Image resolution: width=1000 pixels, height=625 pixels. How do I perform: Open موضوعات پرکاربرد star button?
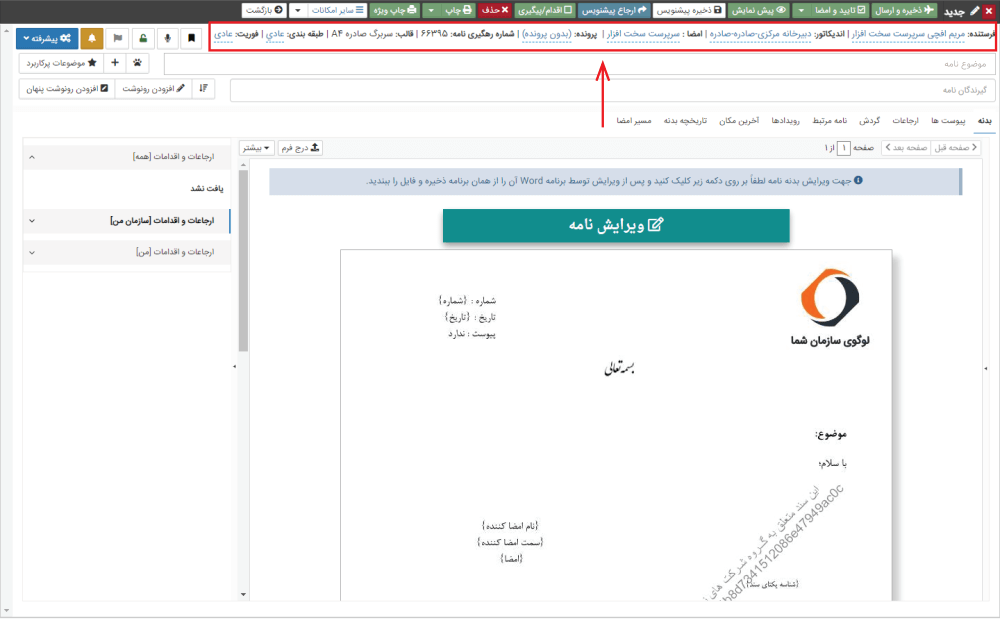tap(61, 62)
